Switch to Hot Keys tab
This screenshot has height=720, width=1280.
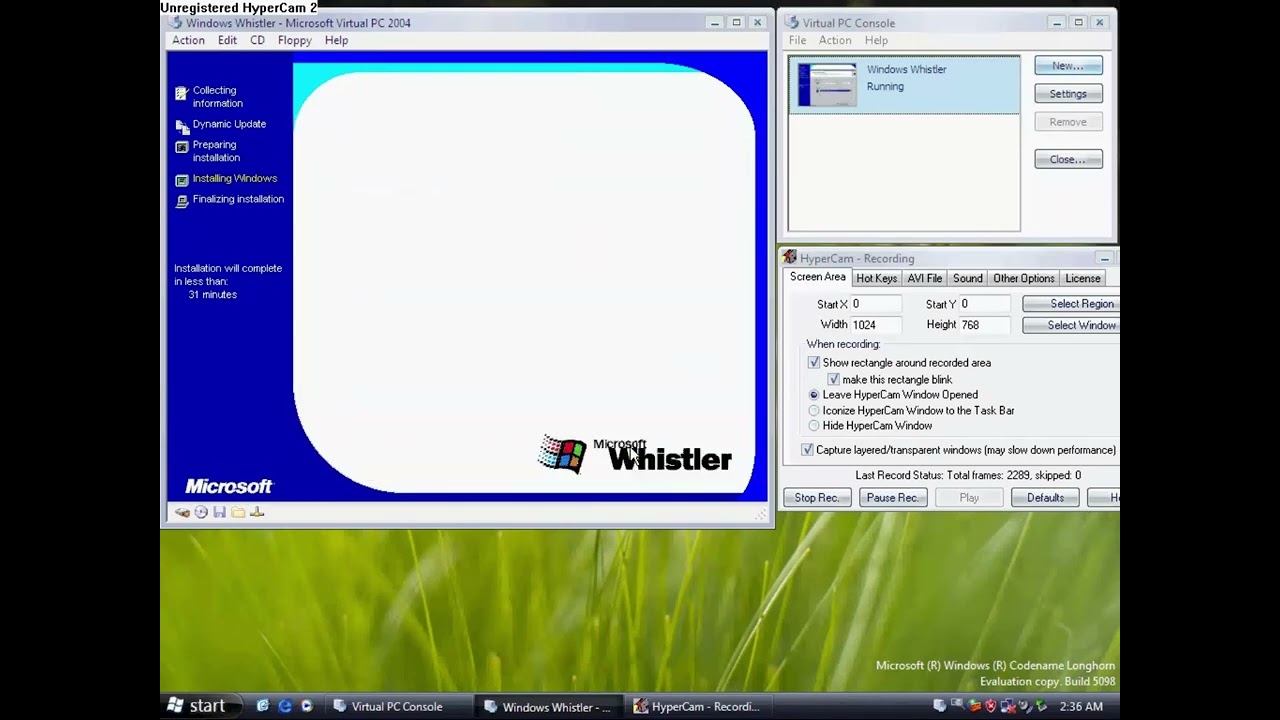point(876,278)
